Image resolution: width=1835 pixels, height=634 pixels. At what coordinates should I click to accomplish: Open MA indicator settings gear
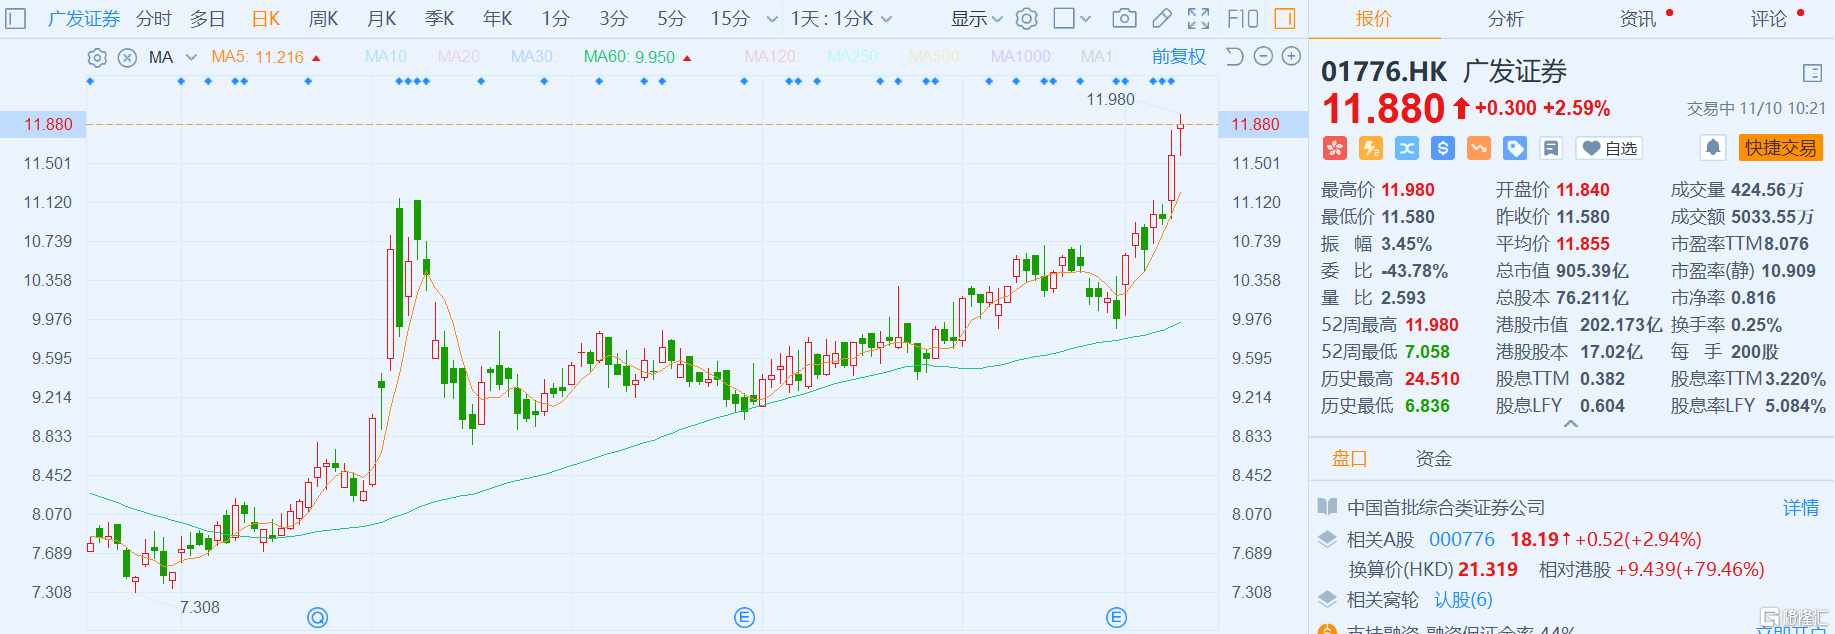pos(97,58)
